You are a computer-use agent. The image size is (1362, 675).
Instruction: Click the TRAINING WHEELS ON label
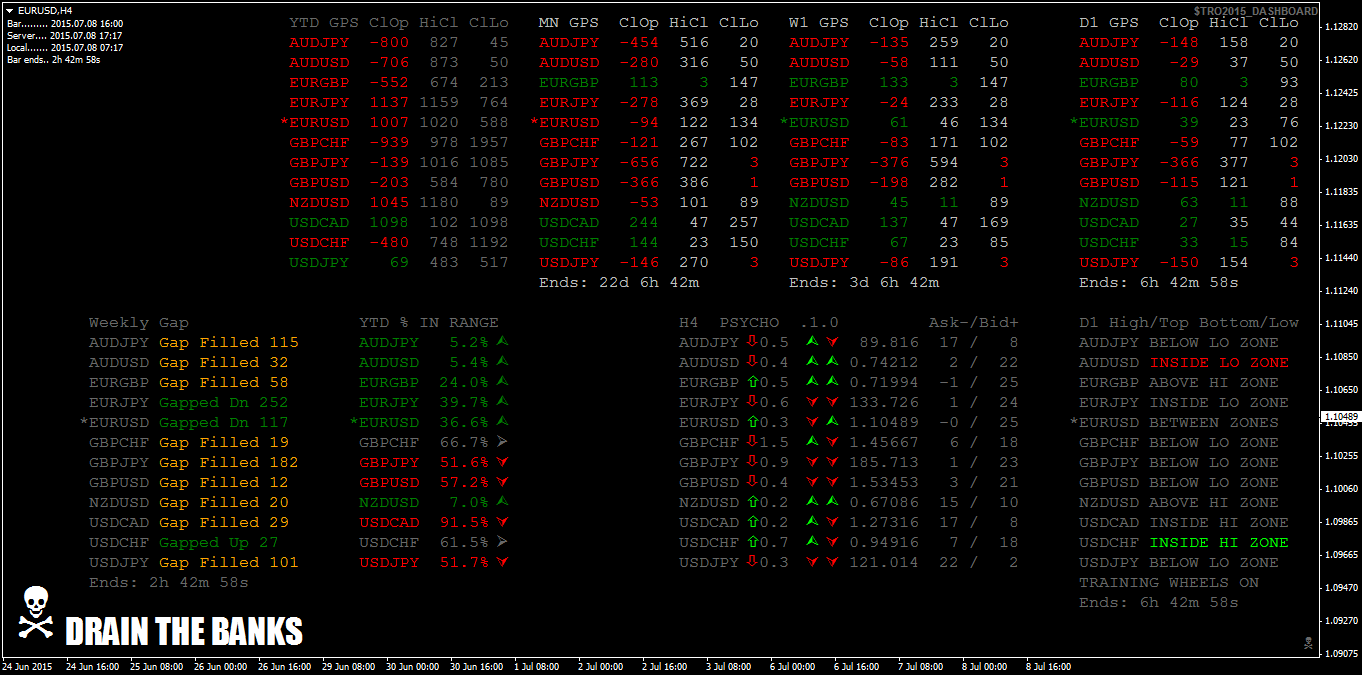(x=1169, y=582)
